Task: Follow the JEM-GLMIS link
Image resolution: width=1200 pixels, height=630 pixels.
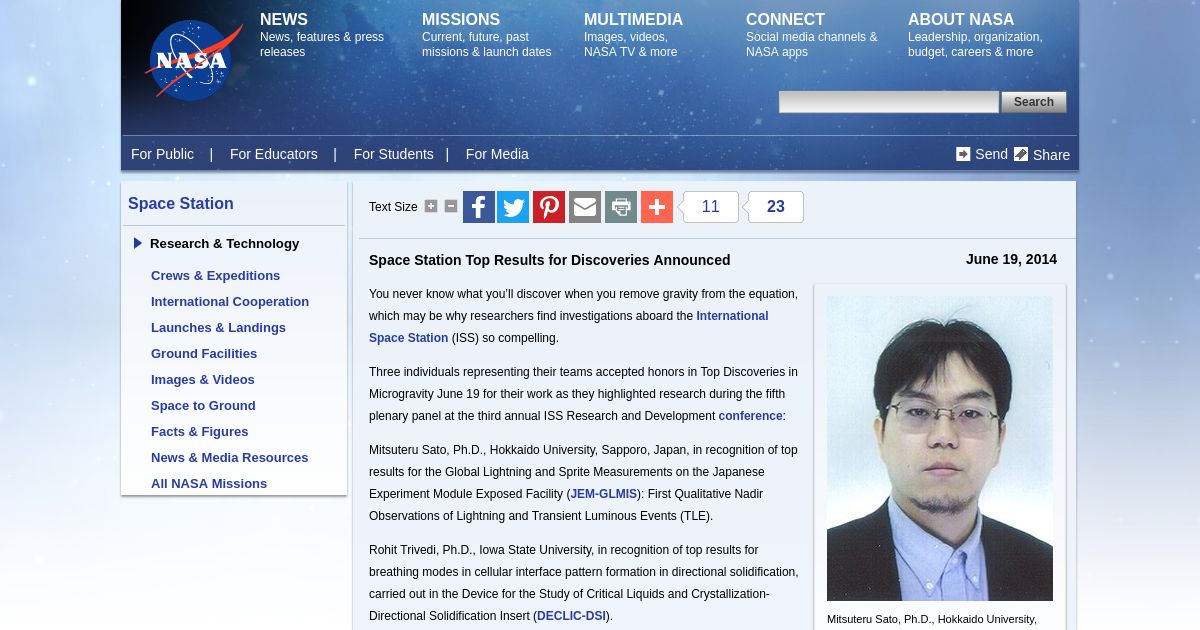Action: click(x=604, y=494)
